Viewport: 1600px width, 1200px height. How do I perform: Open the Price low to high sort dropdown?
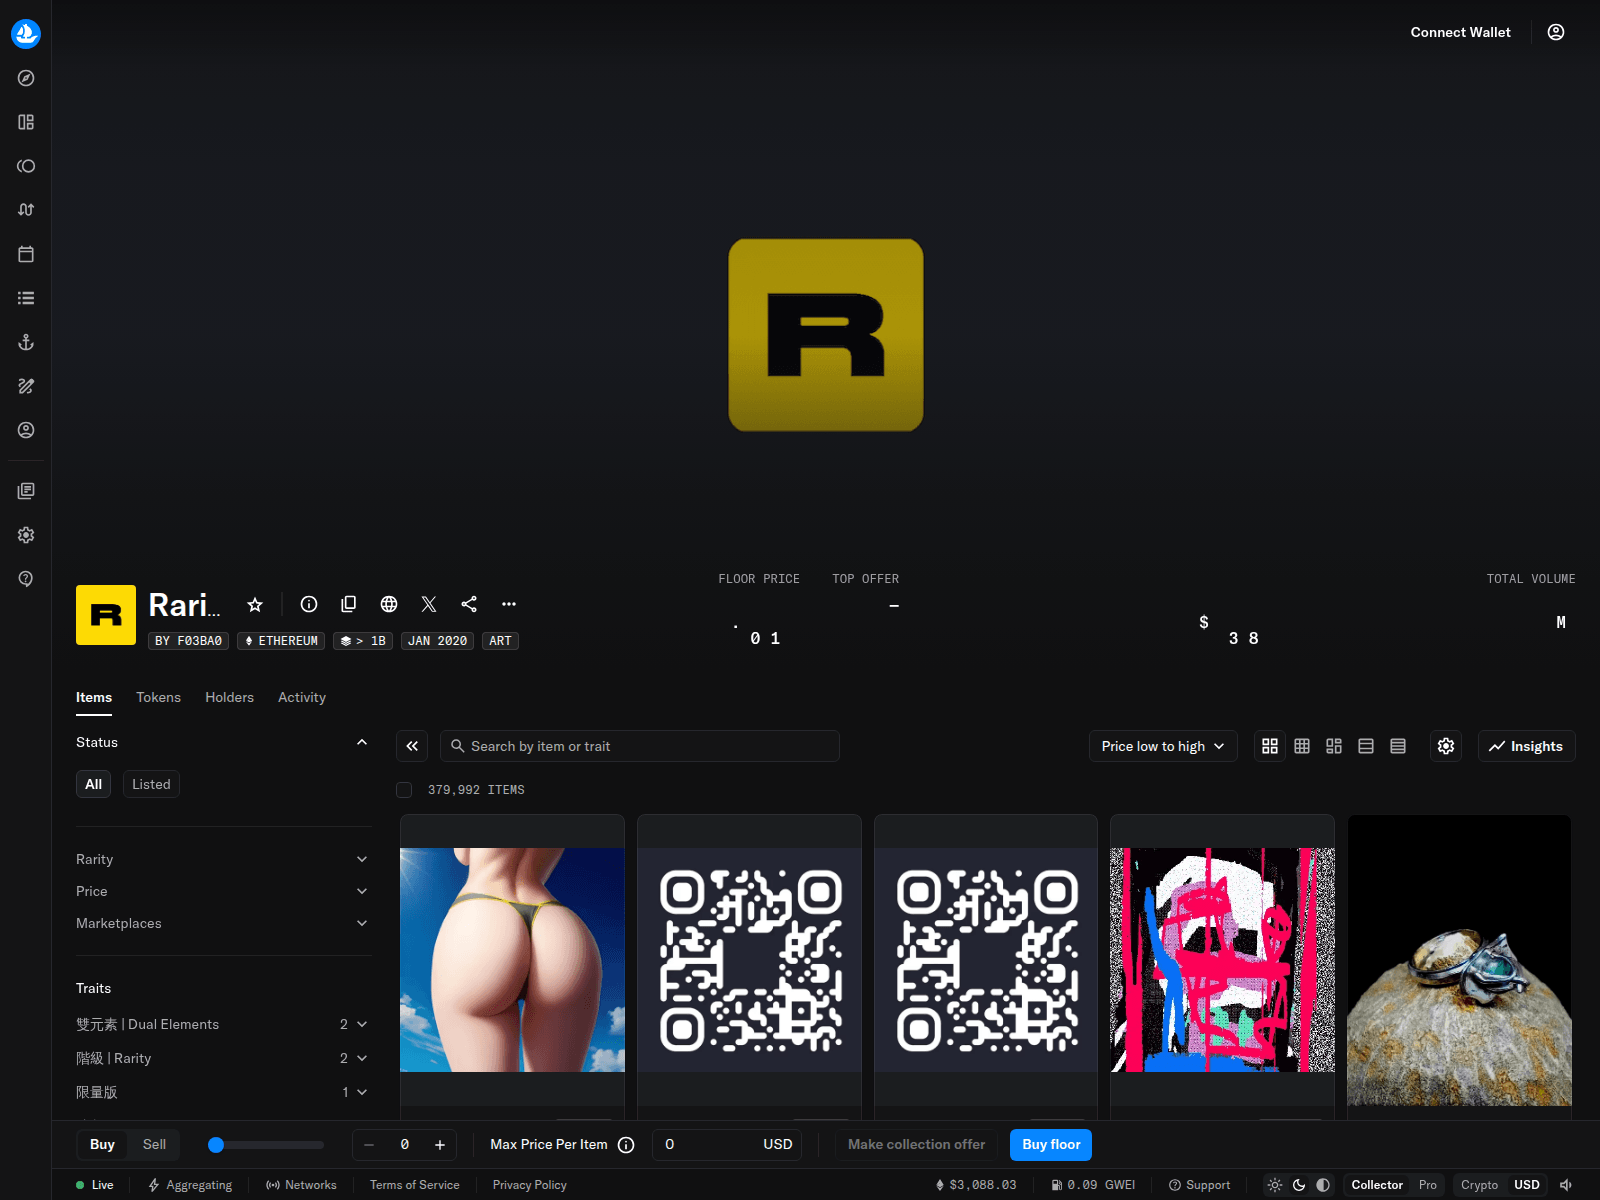pyautogui.click(x=1163, y=746)
